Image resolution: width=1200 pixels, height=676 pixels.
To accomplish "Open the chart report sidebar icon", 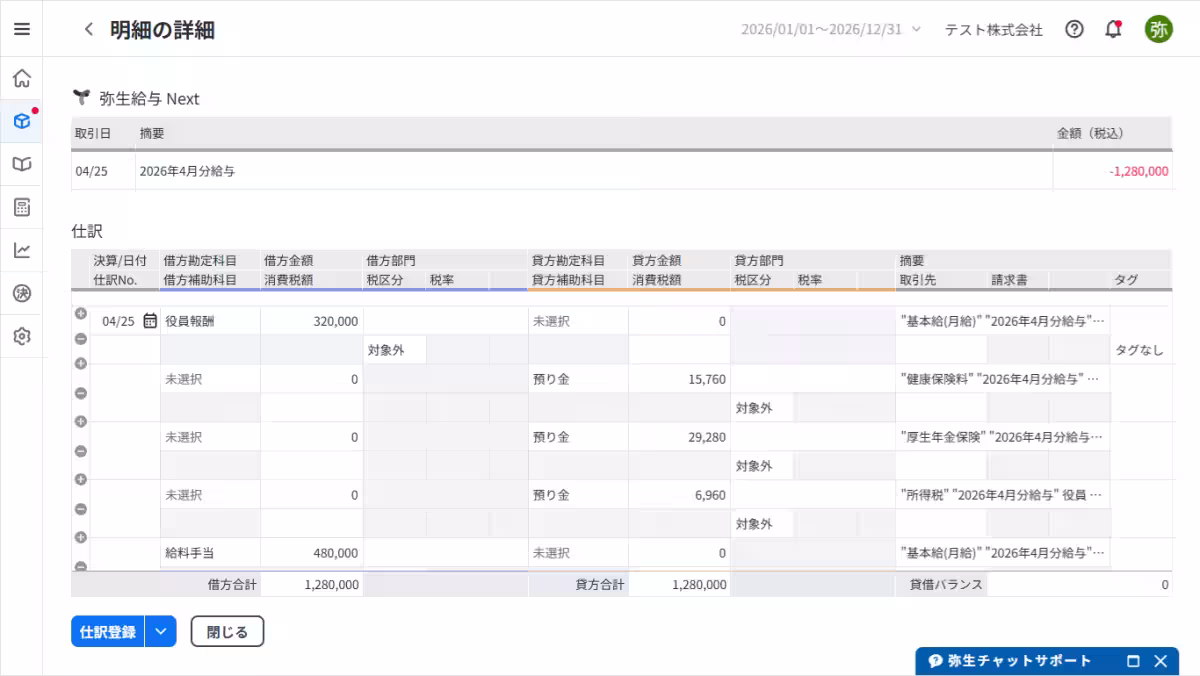I will (21, 250).
